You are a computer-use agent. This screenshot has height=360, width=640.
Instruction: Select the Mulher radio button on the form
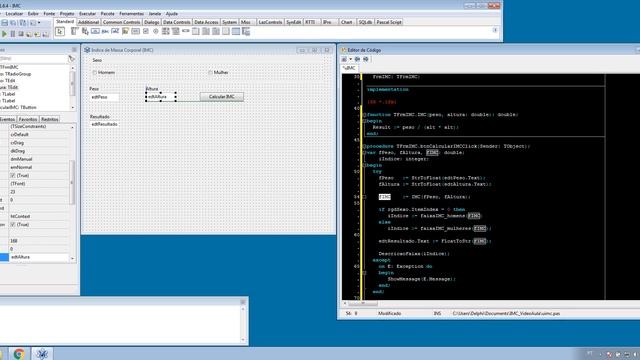point(210,73)
